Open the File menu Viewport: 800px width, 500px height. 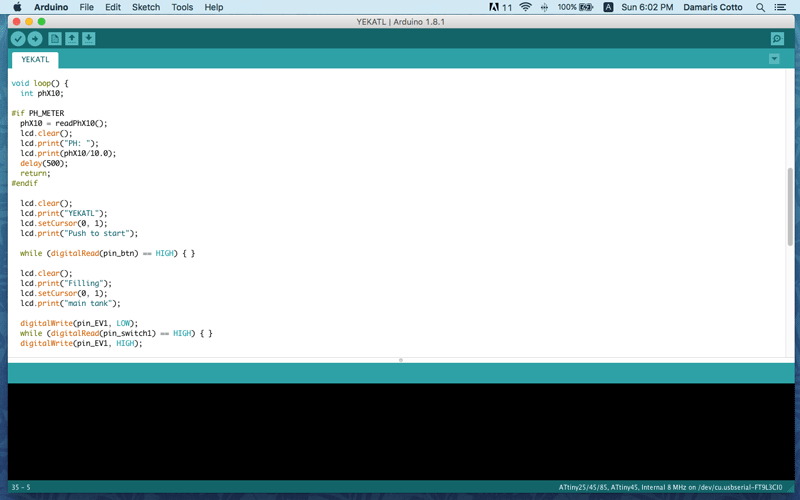pyautogui.click(x=86, y=7)
